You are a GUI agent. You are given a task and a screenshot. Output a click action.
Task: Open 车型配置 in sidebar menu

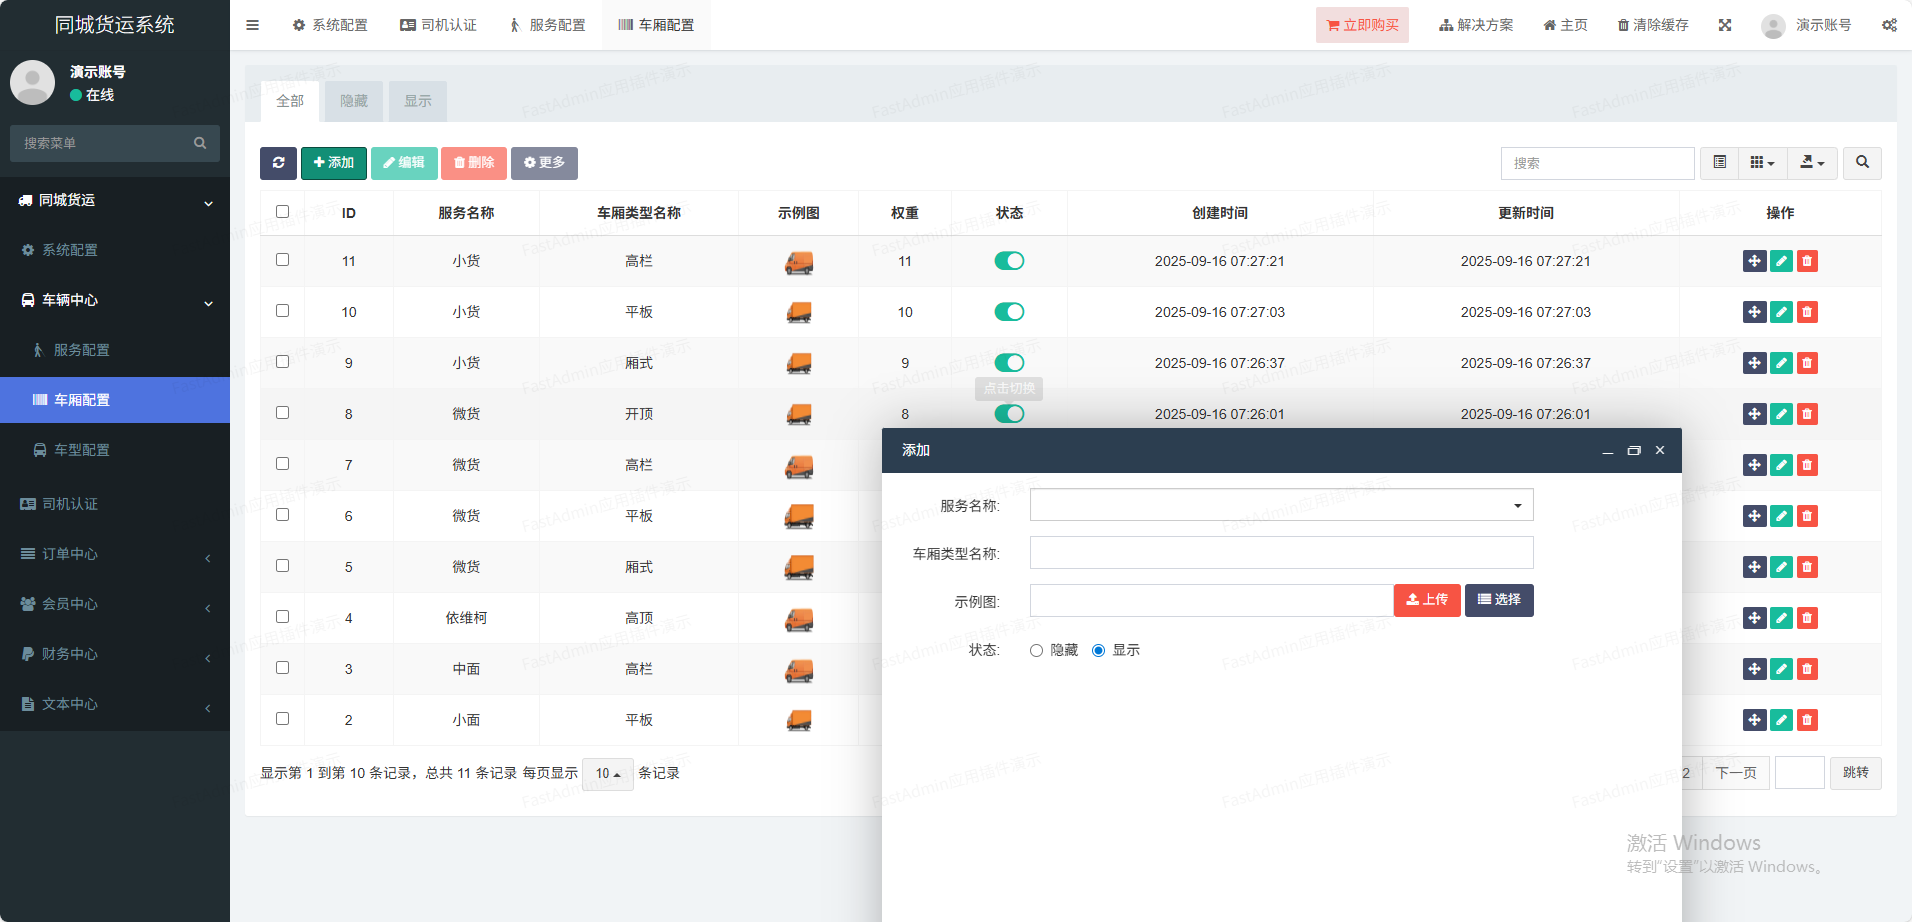82,450
